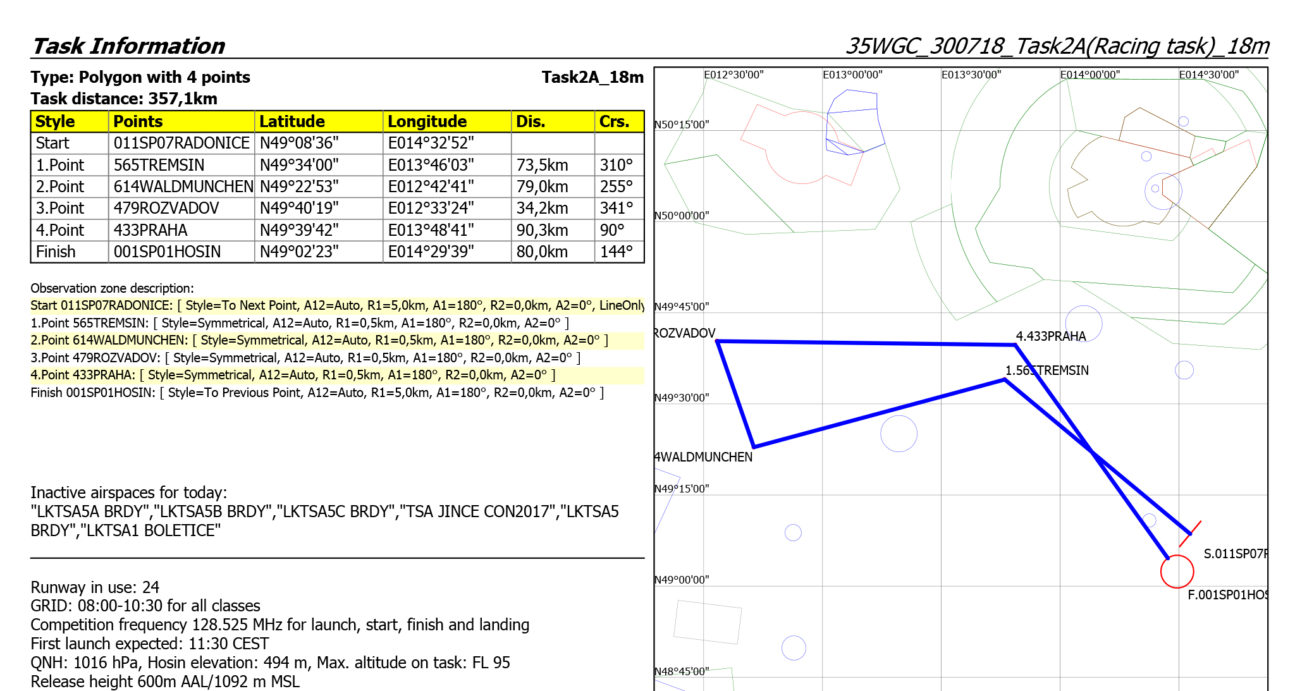This screenshot has width=1295, height=691.
Task: Click the Task Information heading
Action: (x=128, y=46)
